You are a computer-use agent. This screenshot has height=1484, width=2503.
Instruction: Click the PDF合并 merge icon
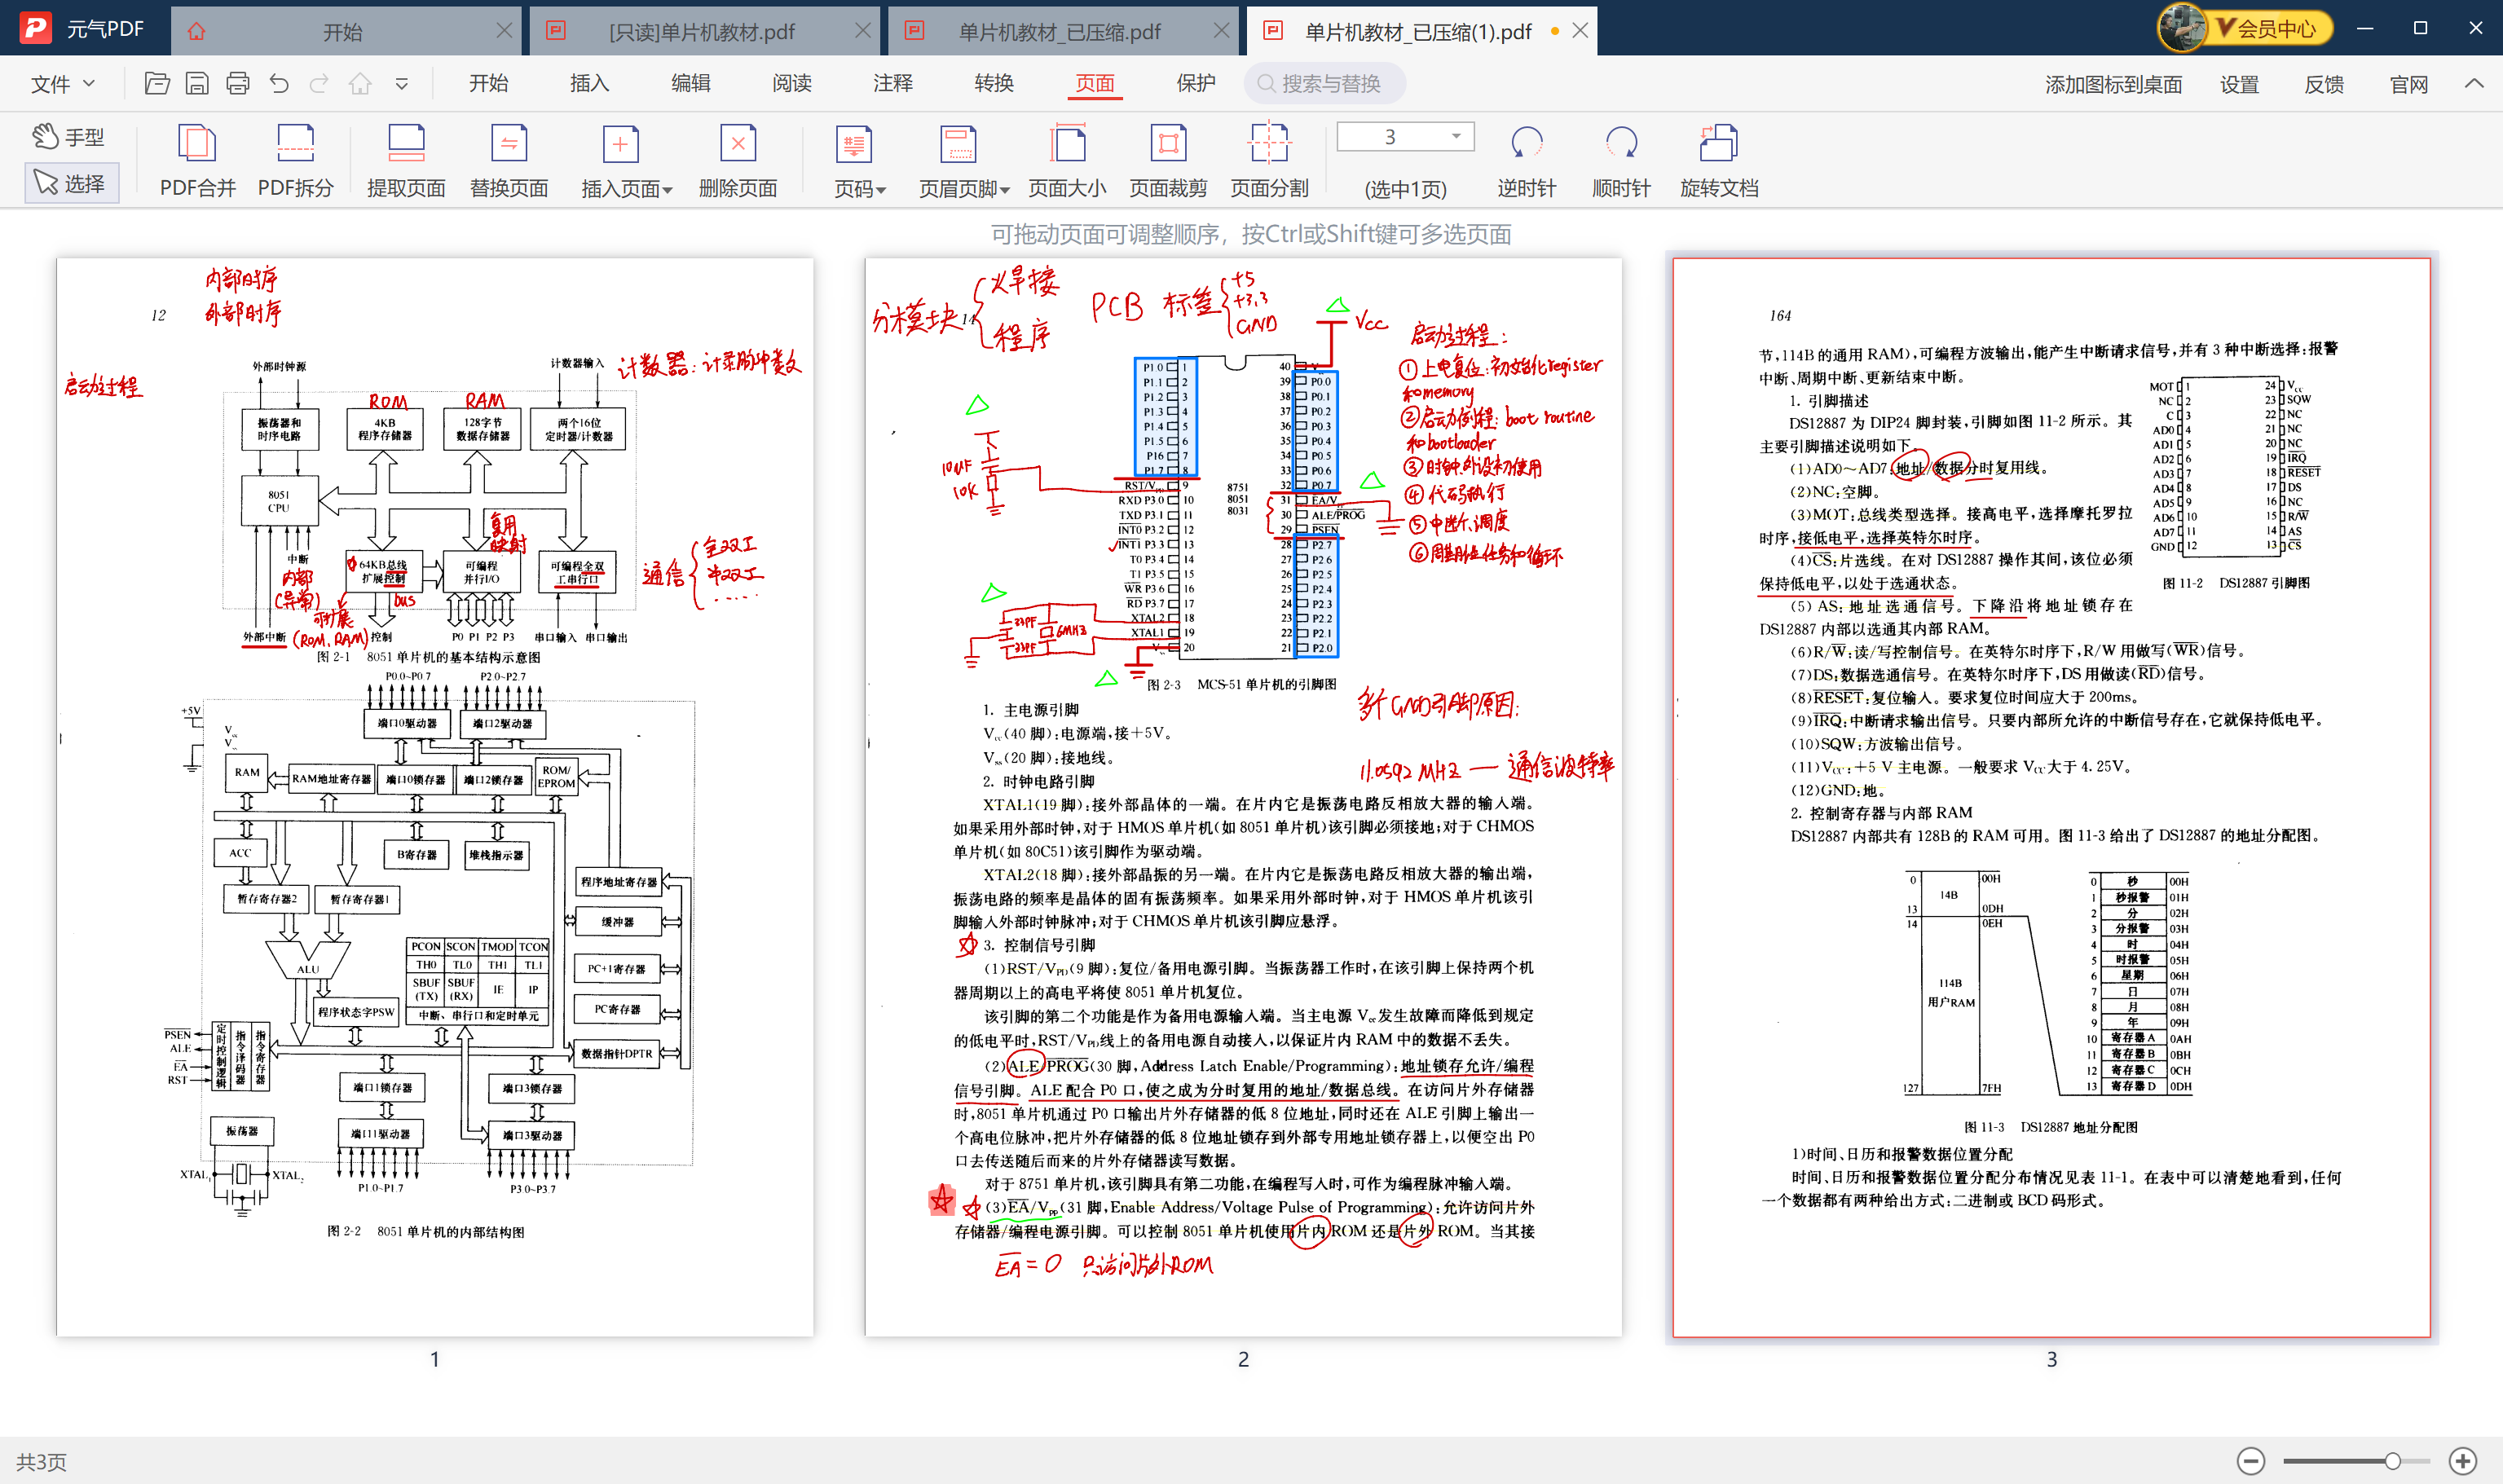(197, 161)
